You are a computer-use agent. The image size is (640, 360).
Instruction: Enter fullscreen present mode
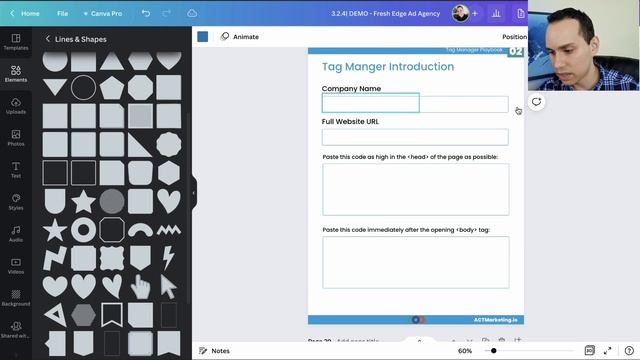pos(608,351)
